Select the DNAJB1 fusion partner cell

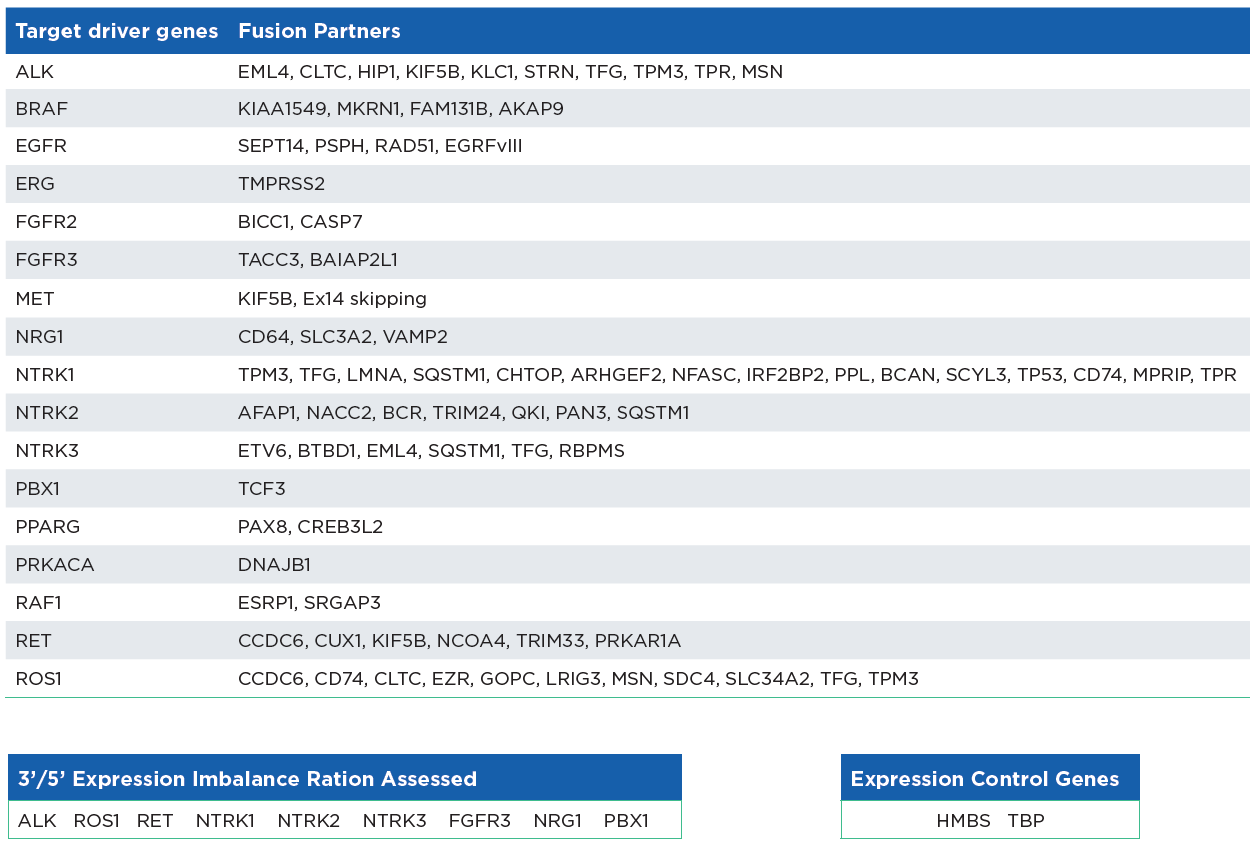[274, 565]
